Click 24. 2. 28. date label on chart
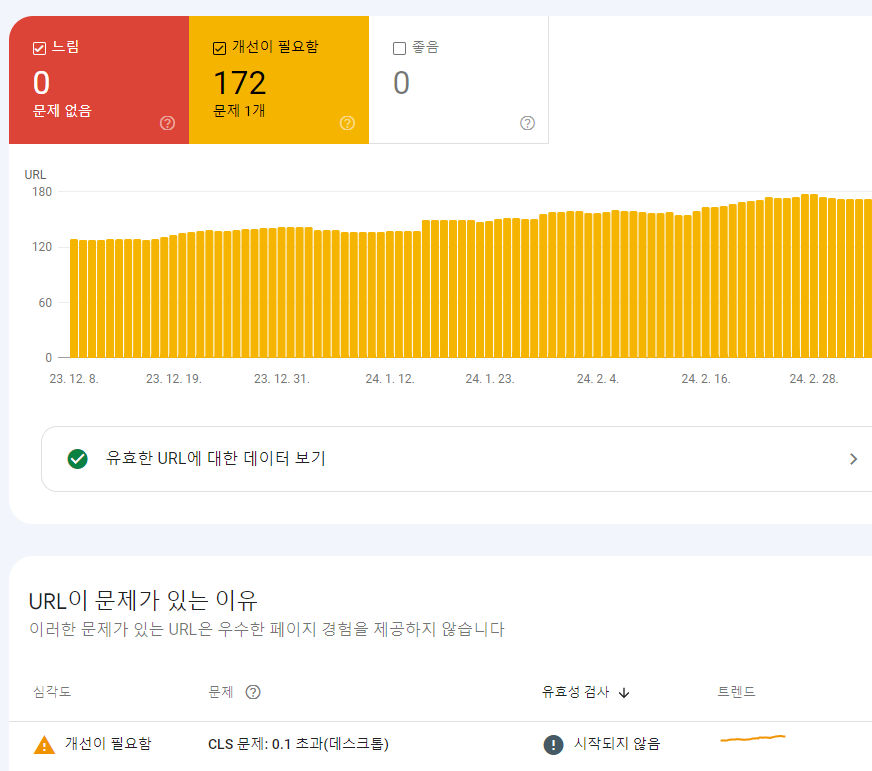Viewport: 872px width, 771px height. pos(814,379)
